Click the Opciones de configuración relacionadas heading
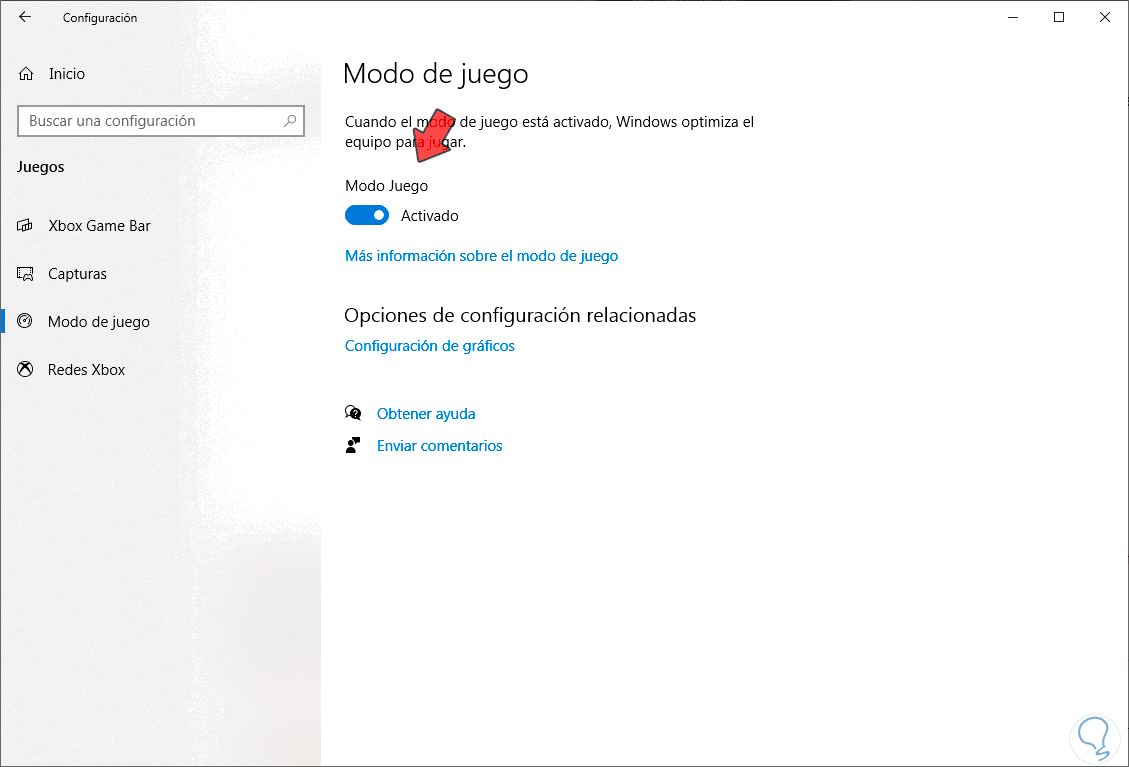This screenshot has height=767, width=1129. click(x=520, y=315)
